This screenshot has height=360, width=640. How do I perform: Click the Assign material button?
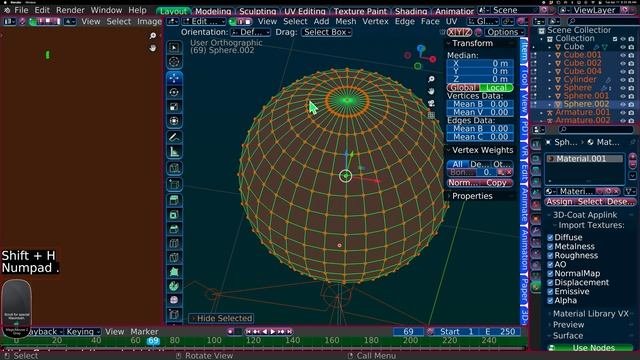click(559, 202)
